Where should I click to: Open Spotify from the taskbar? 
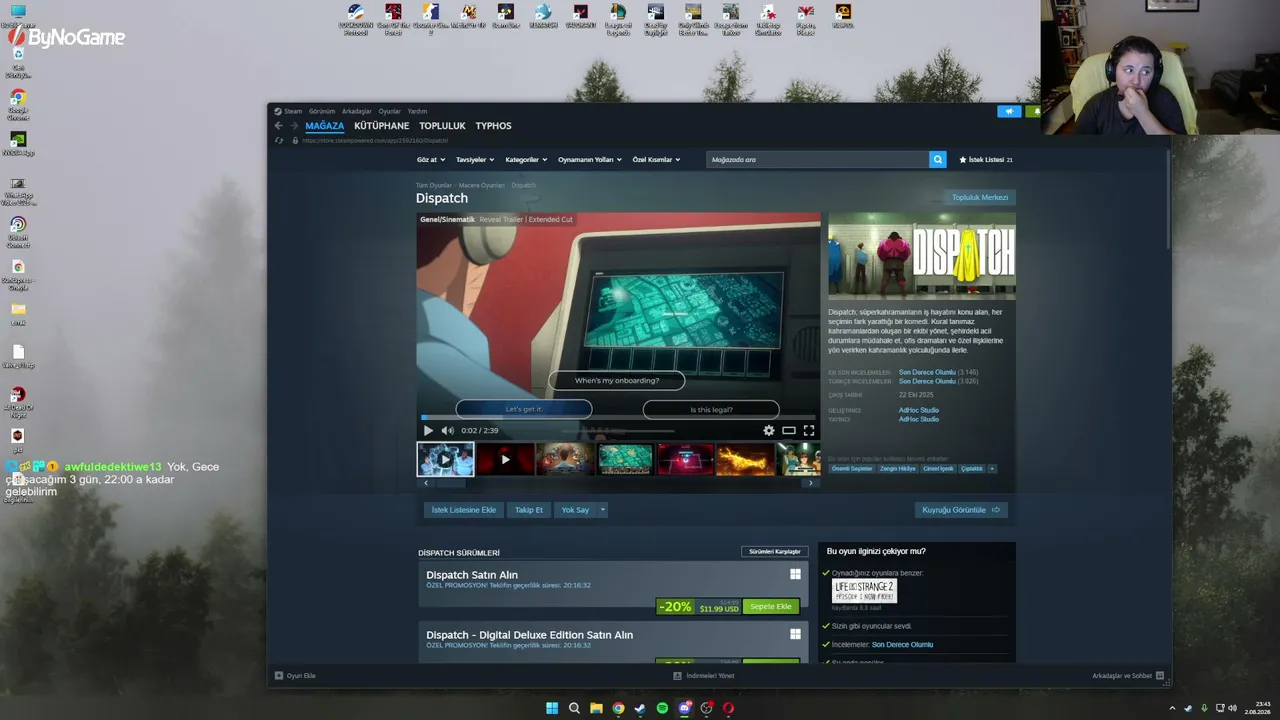pos(662,708)
